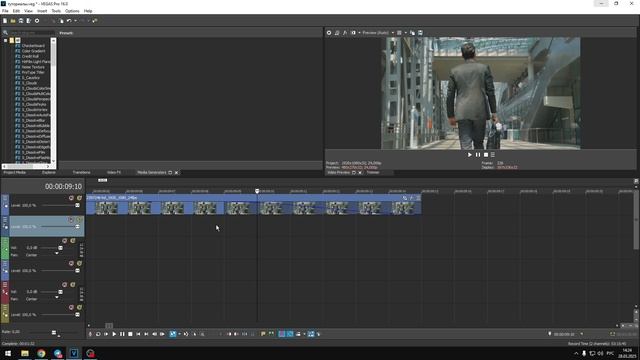The width and height of the screenshot is (640, 360).
Task: Open the Edit menu
Action: click(x=16, y=11)
